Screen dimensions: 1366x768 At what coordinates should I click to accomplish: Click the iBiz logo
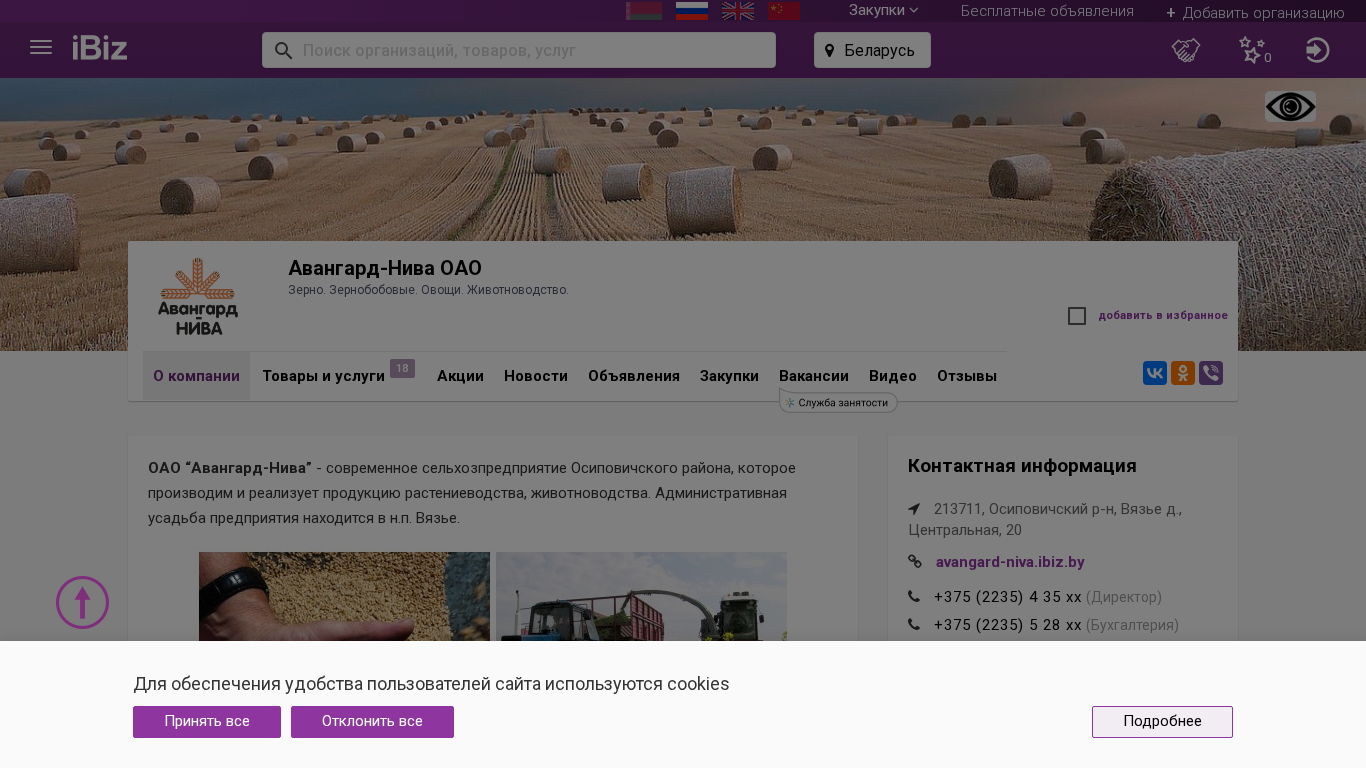pyautogui.click(x=100, y=48)
